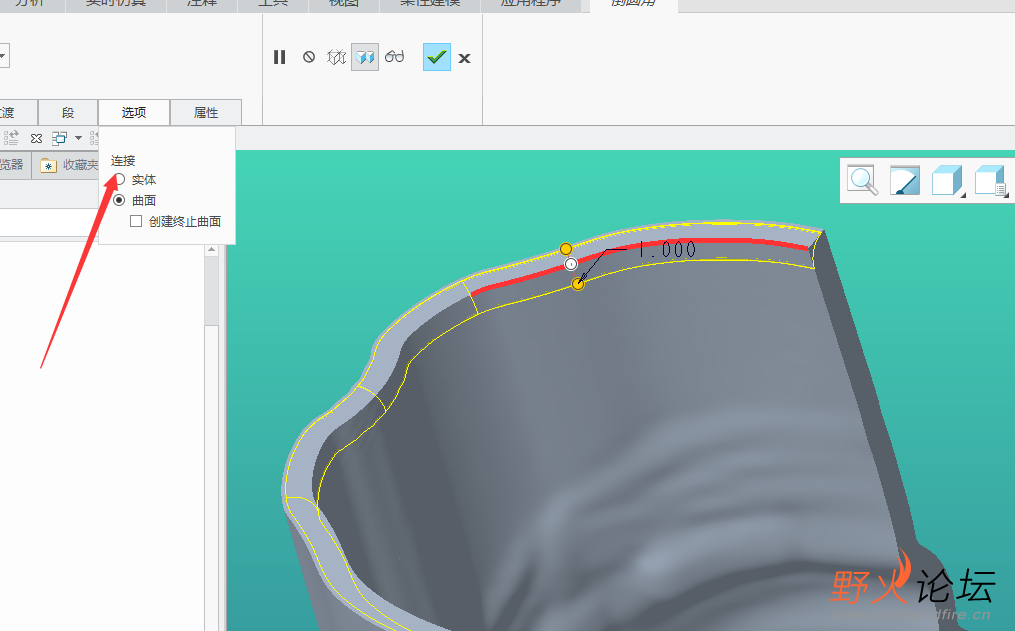Select the 曲面 radio button

pyautogui.click(x=119, y=201)
